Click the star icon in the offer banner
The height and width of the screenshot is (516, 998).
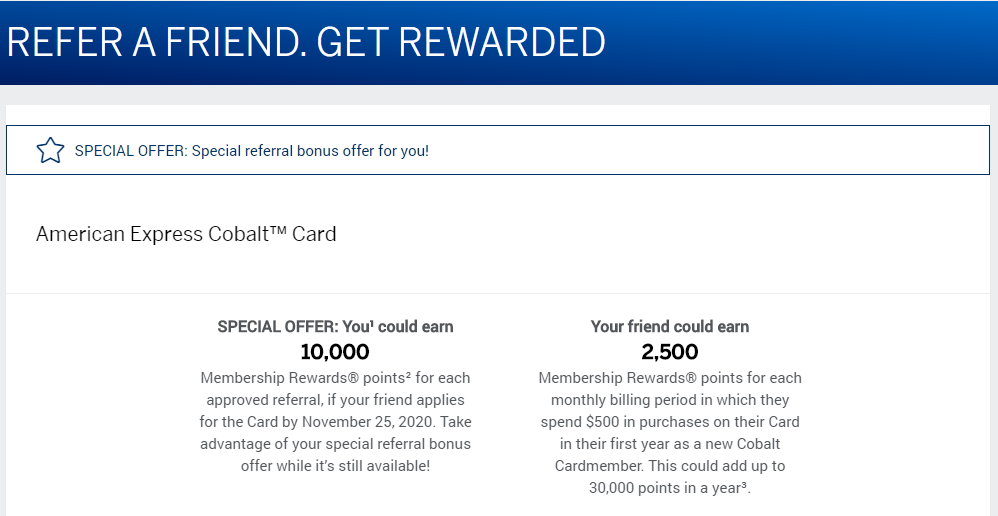tap(50, 151)
